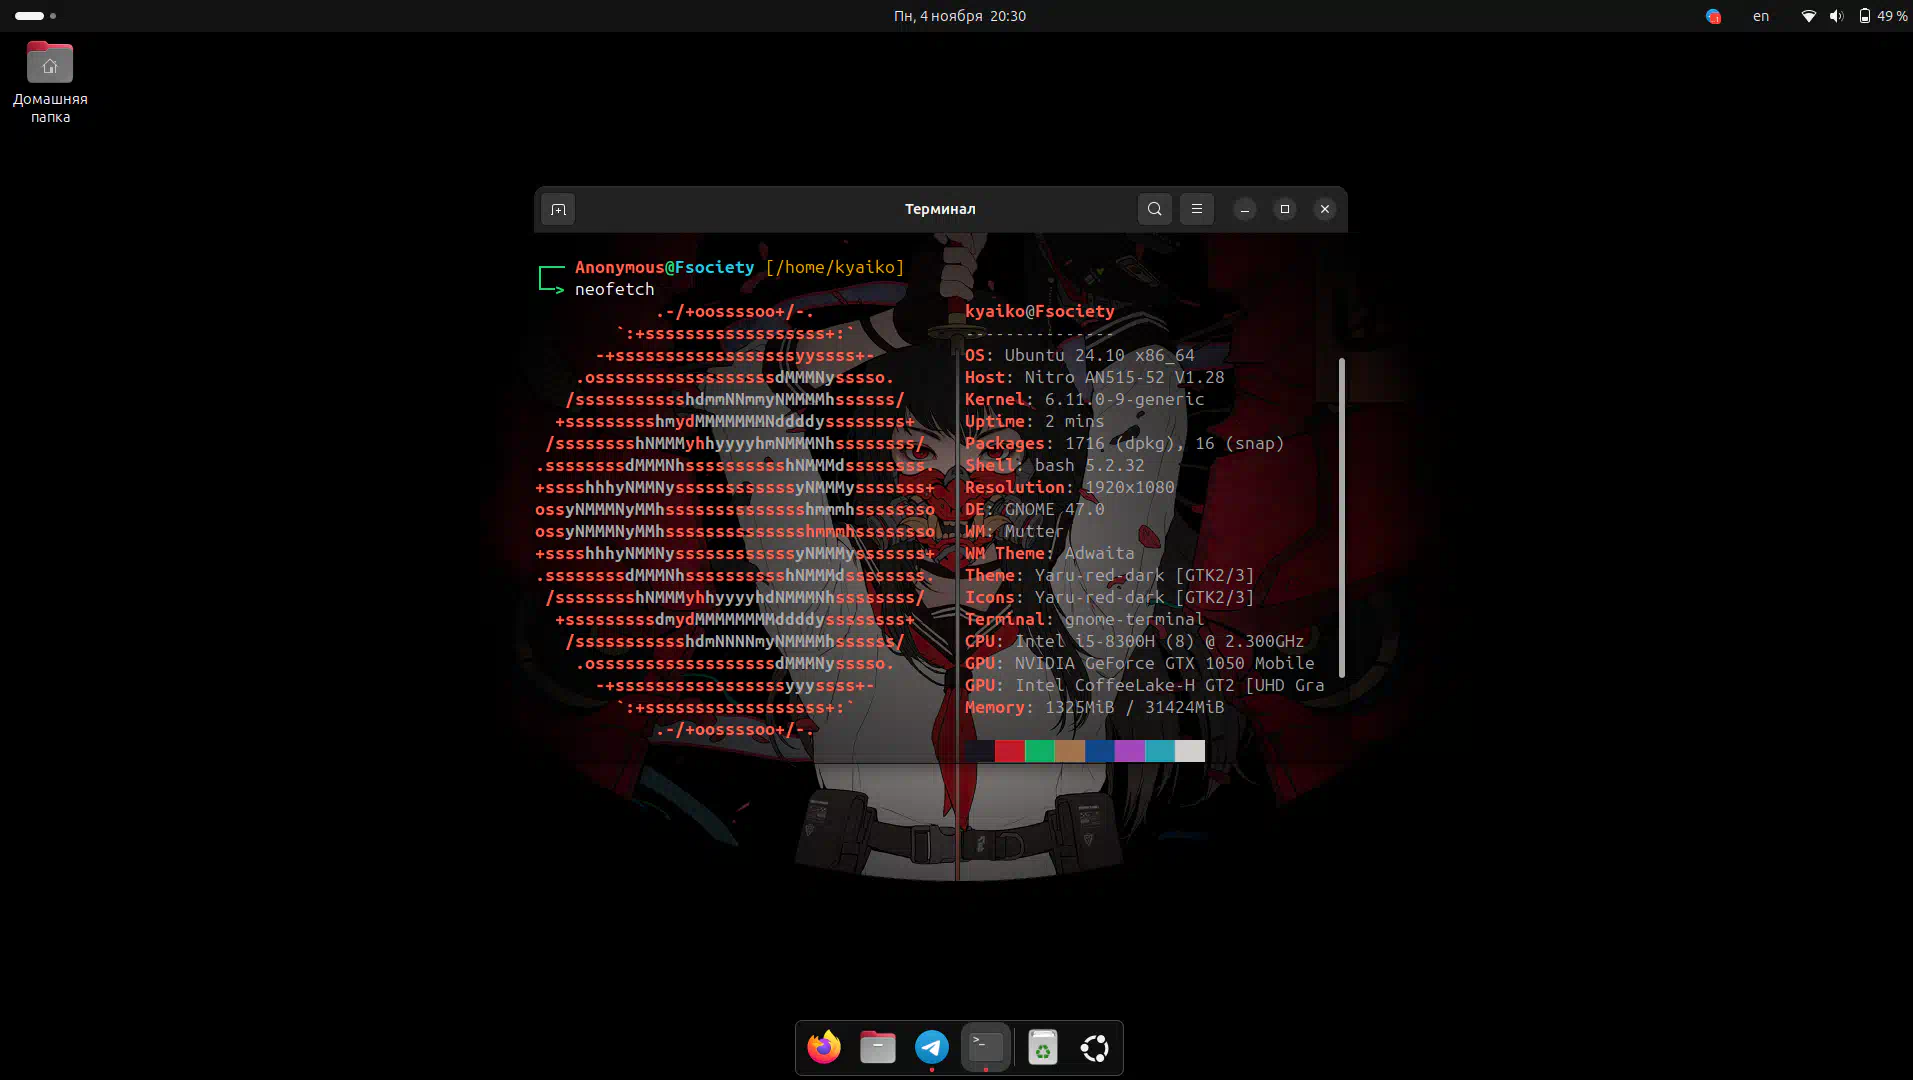This screenshot has height=1080, width=1913.
Task: Click the DE: GNOME 47.0 line
Action: pyautogui.click(x=1034, y=509)
